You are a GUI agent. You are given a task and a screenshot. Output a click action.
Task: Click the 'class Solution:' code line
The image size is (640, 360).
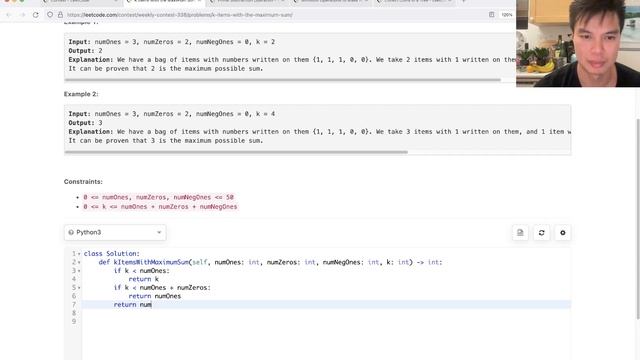point(111,254)
